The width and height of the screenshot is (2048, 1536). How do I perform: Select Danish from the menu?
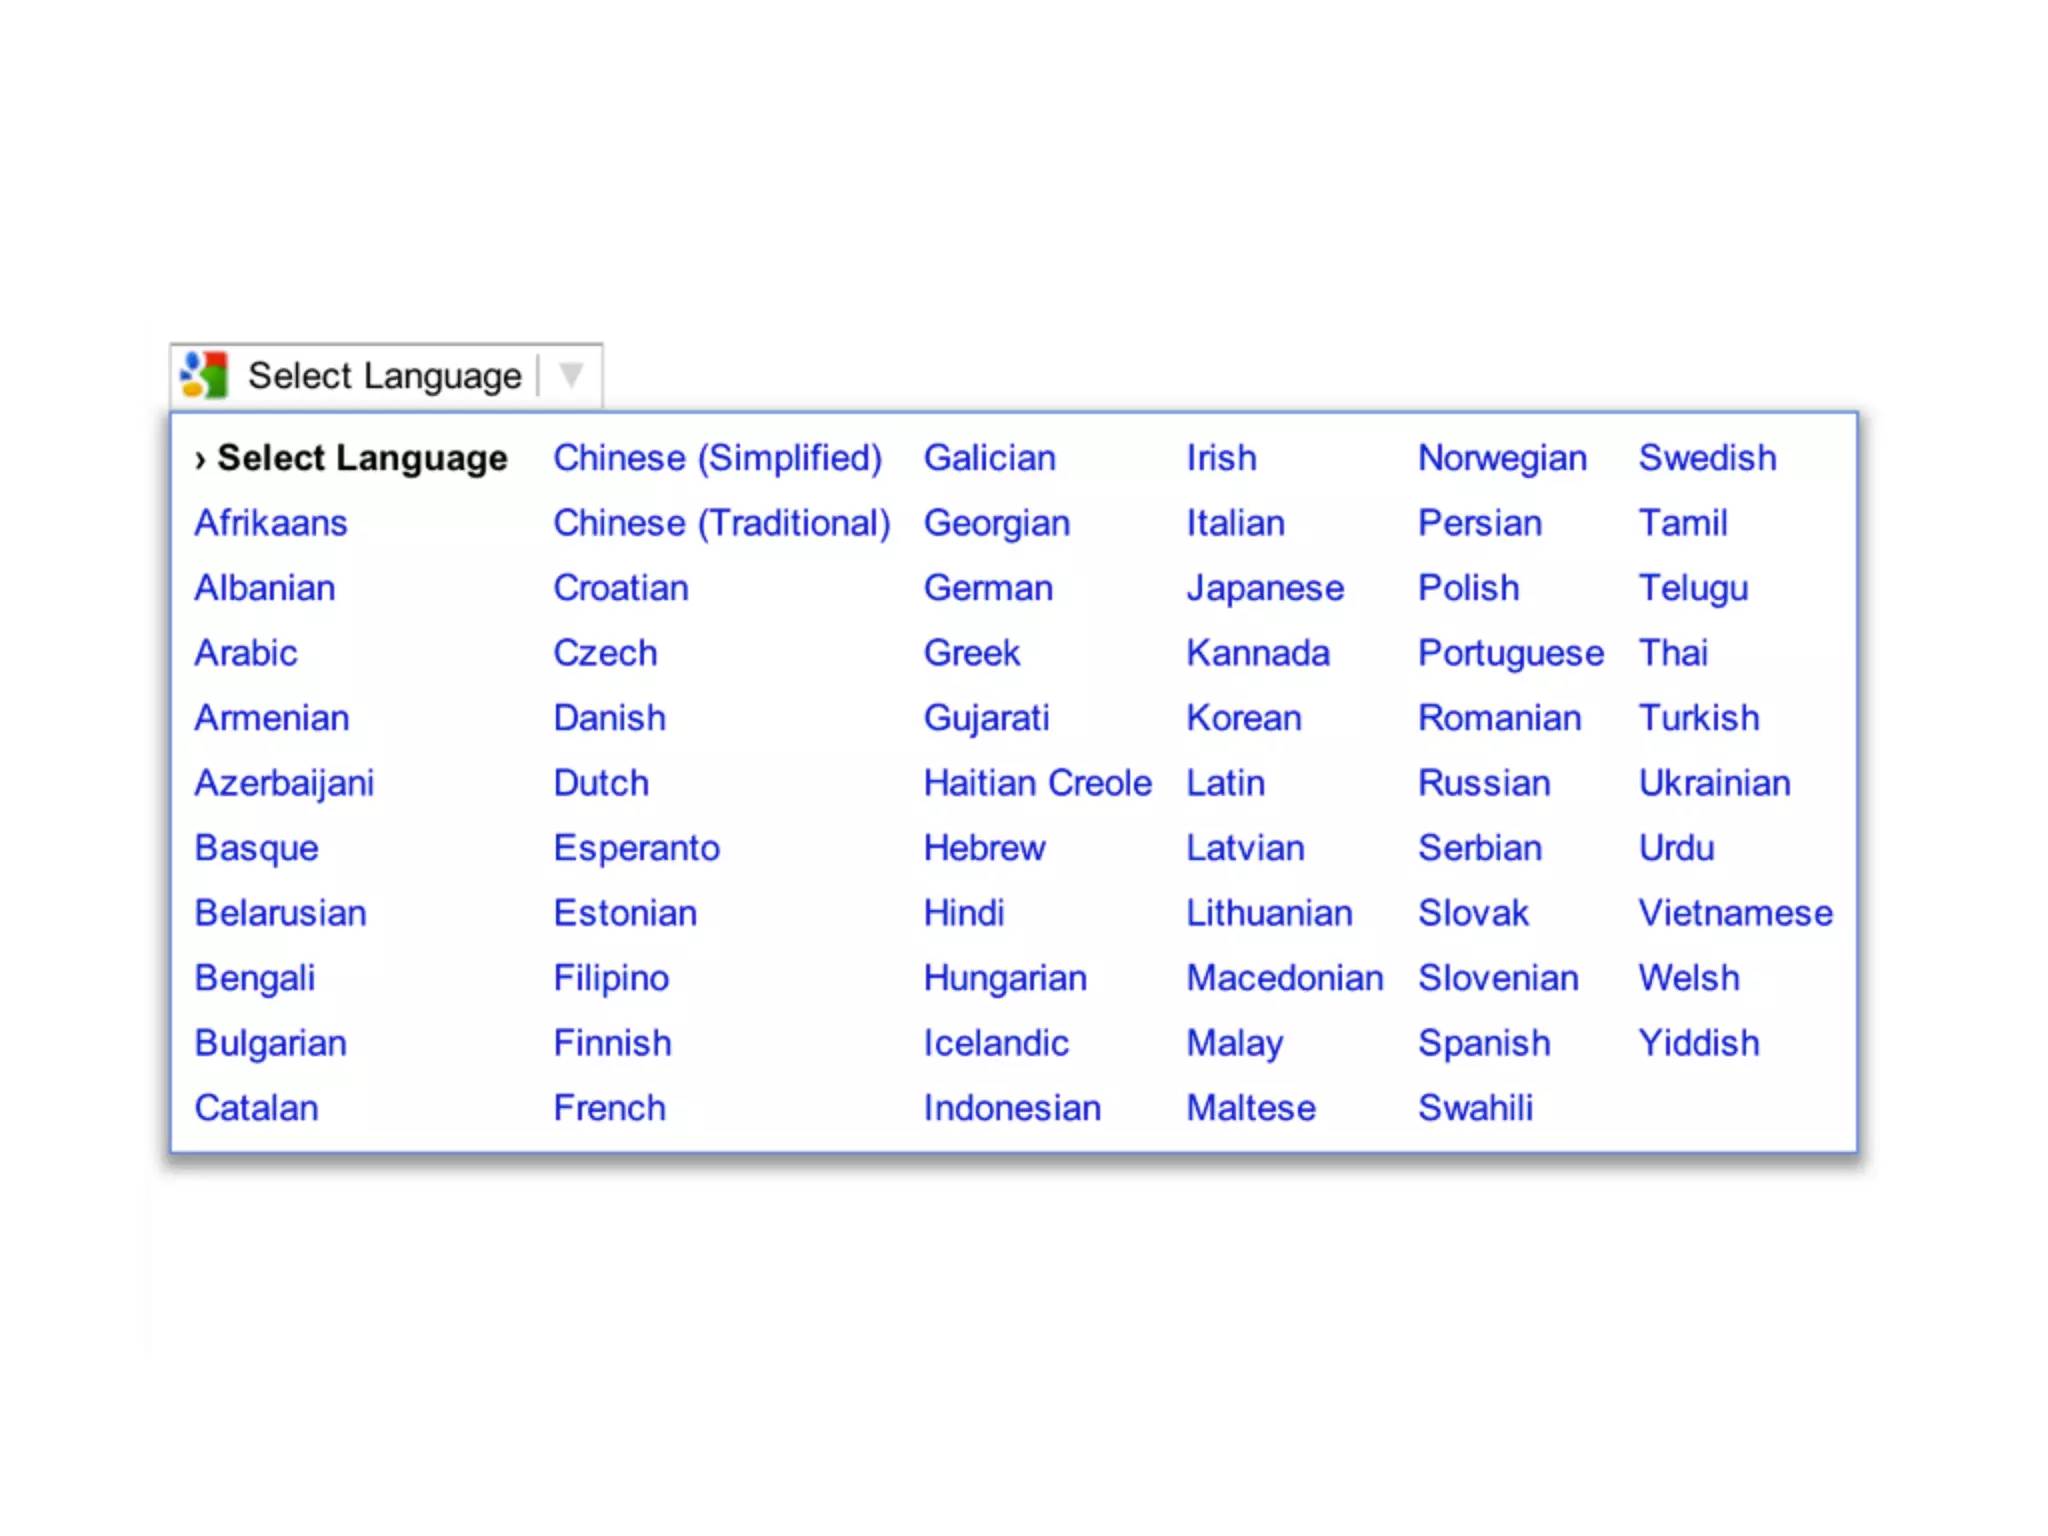[610, 718]
